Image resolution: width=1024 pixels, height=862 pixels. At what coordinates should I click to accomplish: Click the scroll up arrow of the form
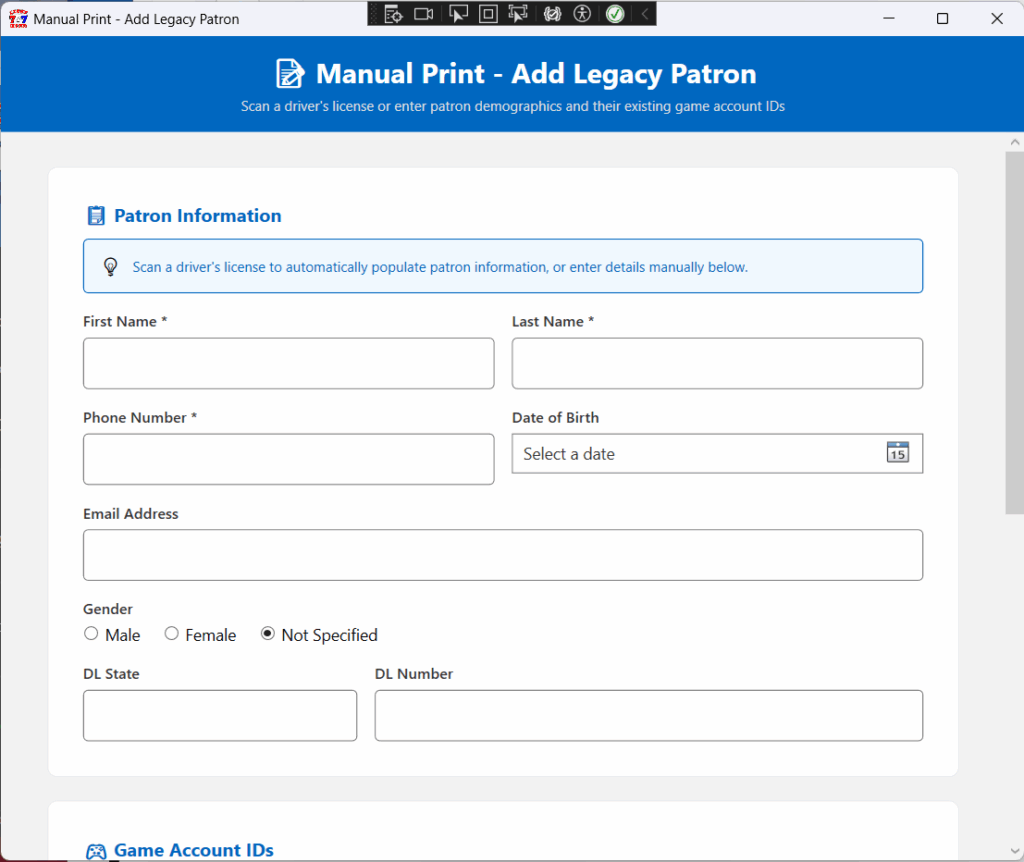pyautogui.click(x=1014, y=142)
